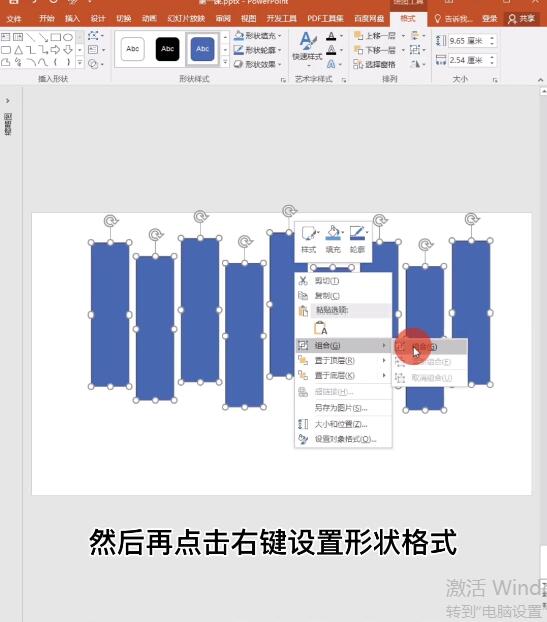Switch to 幻灯片放映 slide show tab

tap(186, 18)
